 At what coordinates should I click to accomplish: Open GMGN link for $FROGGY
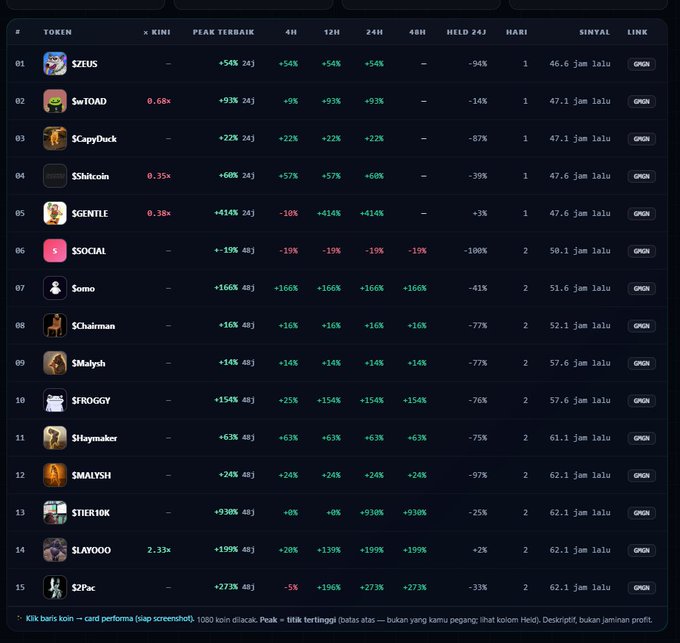click(641, 401)
